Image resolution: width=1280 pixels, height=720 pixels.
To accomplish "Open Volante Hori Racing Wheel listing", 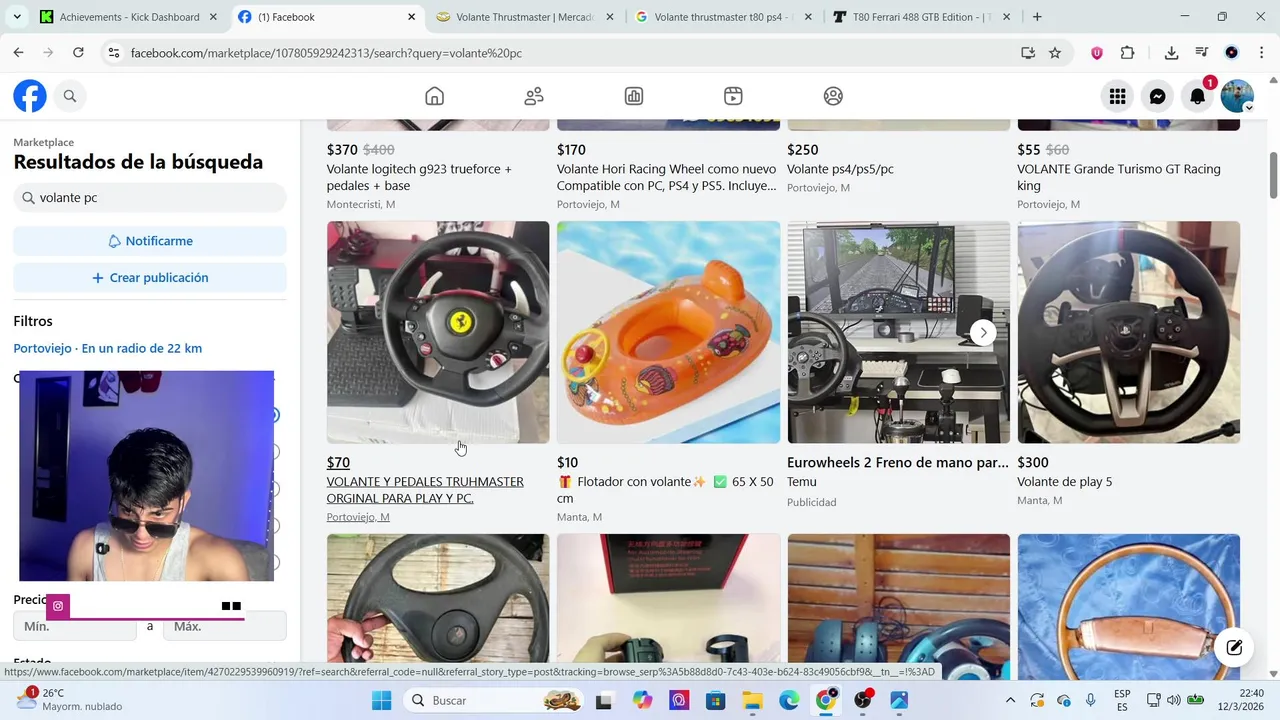I will coord(667,177).
